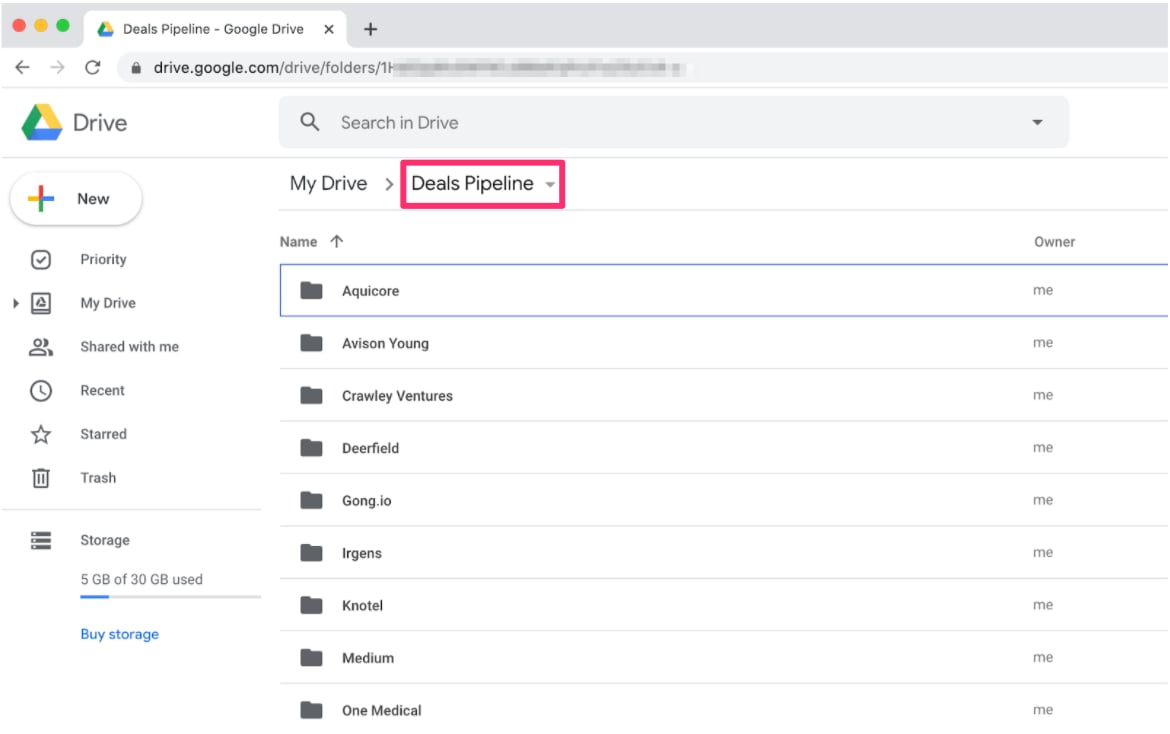Click the Storage icon
Screen dimensions: 1170x734
pyautogui.click(x=41, y=540)
